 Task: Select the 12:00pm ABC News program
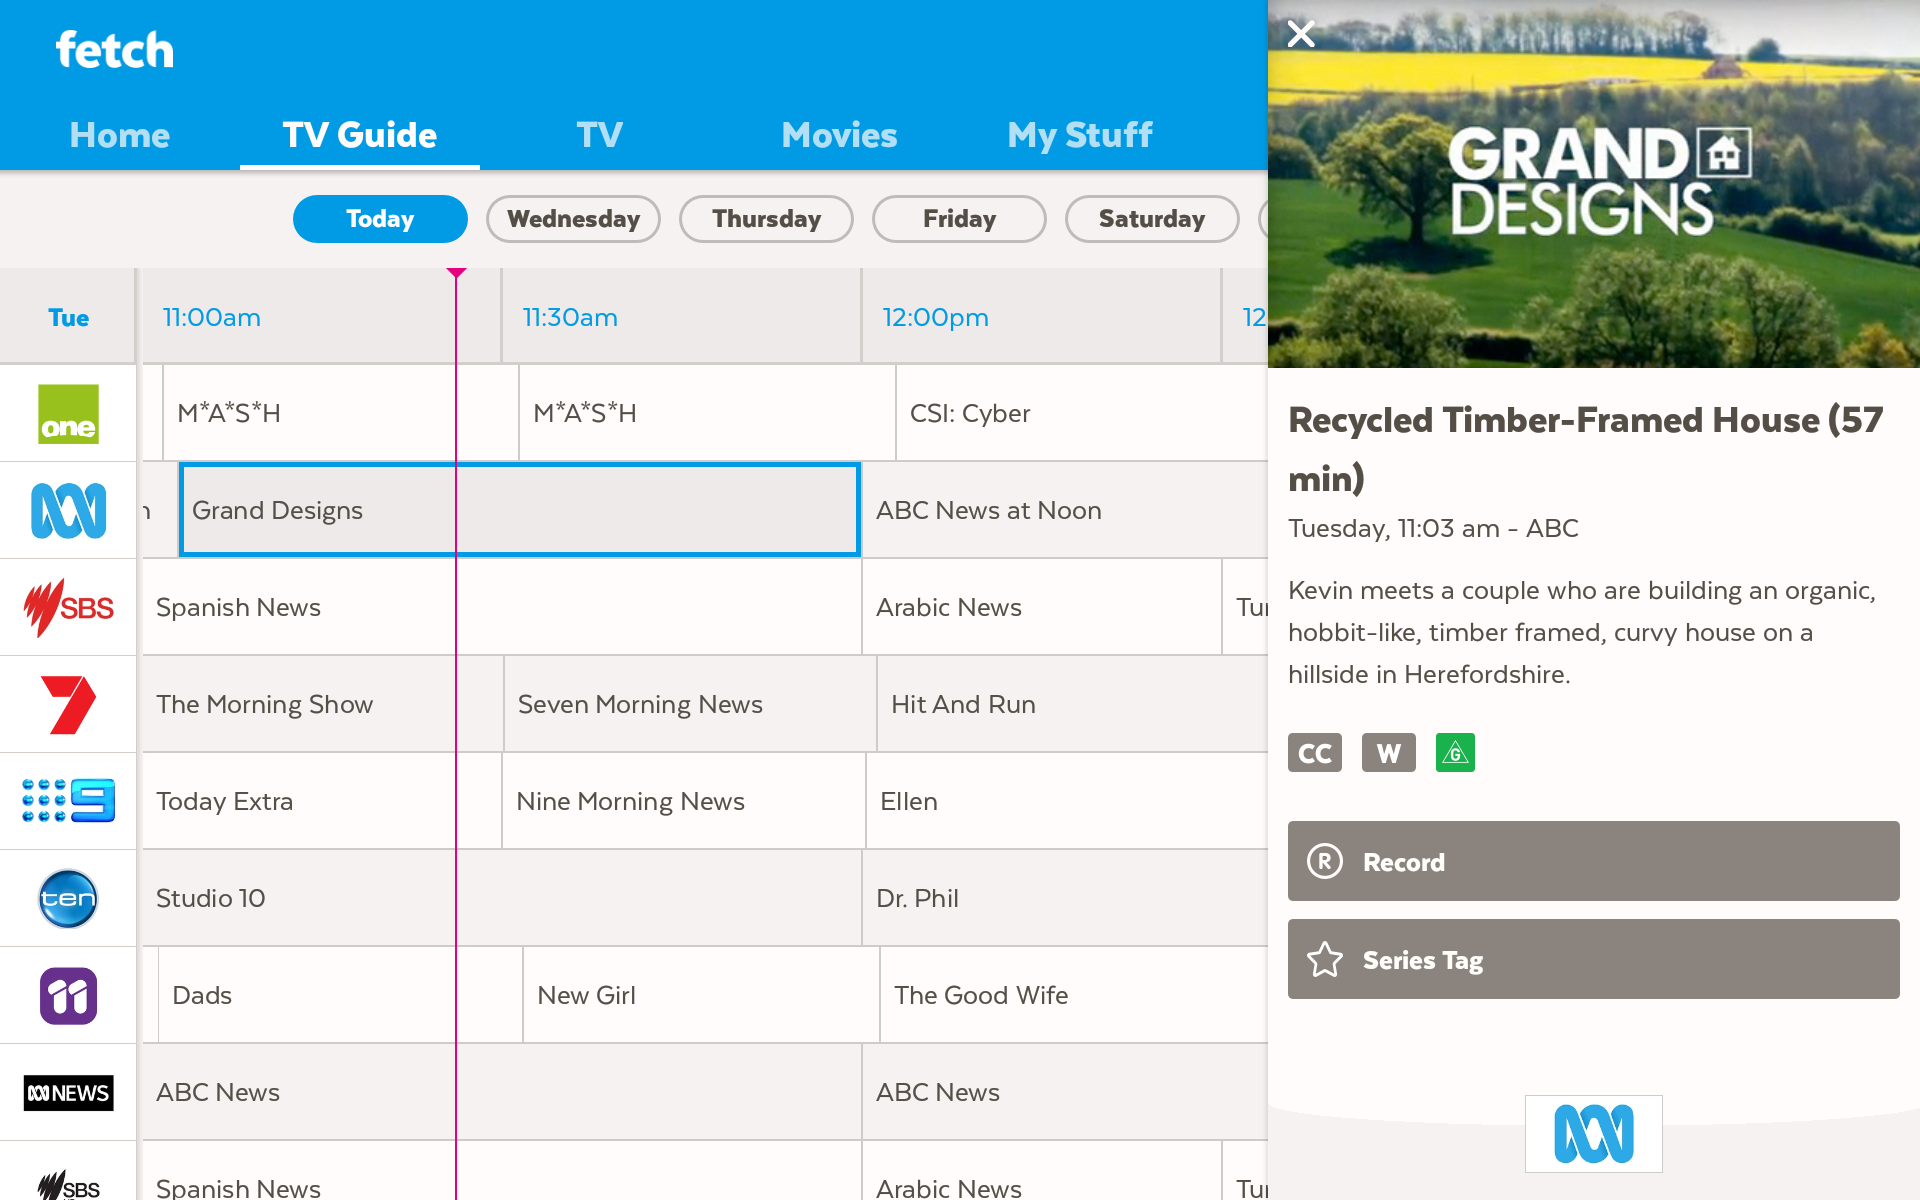[1065, 1092]
